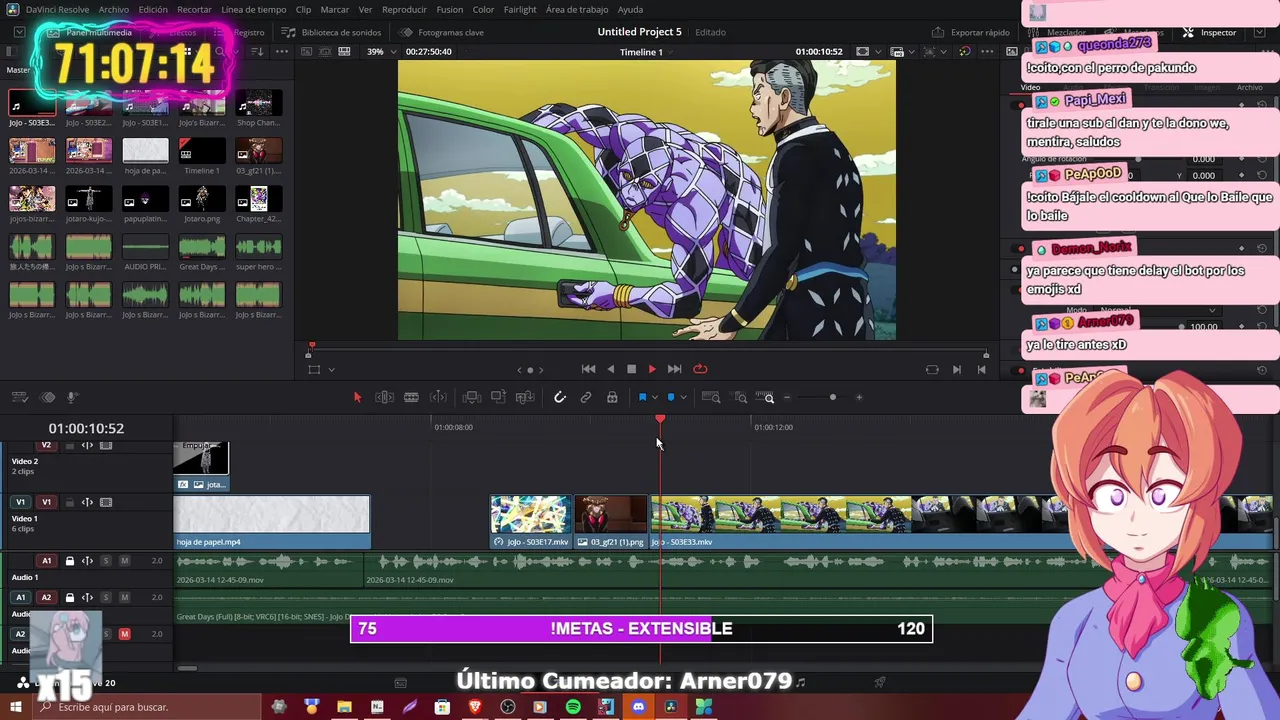Click the timeline timecode 01:00:10:52 field

coord(86,428)
